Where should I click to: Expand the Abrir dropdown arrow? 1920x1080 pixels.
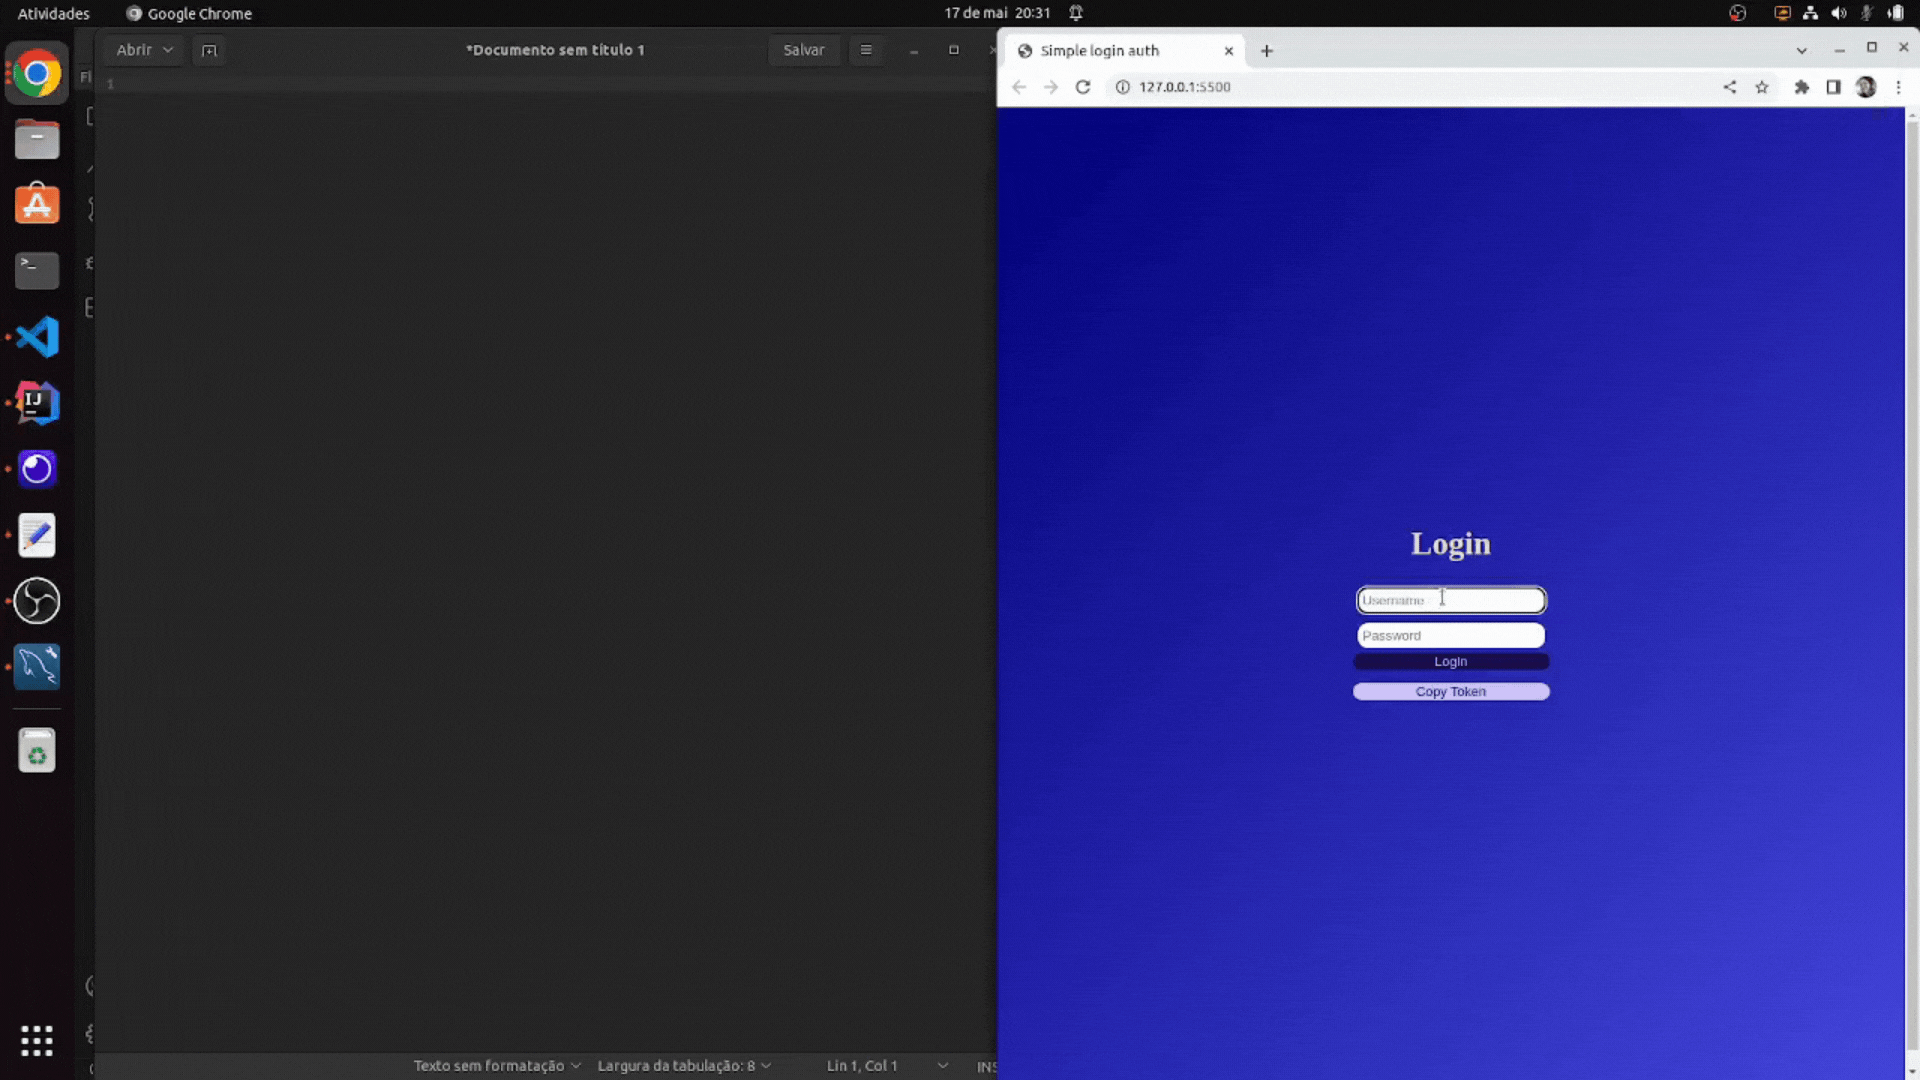[168, 50]
